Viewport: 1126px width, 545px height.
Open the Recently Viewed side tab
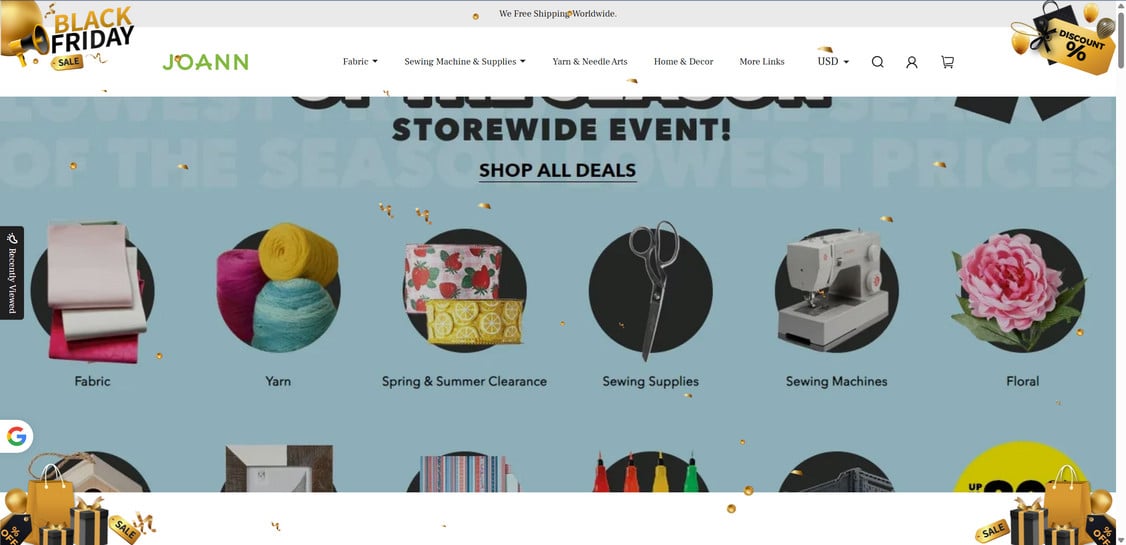pos(11,273)
